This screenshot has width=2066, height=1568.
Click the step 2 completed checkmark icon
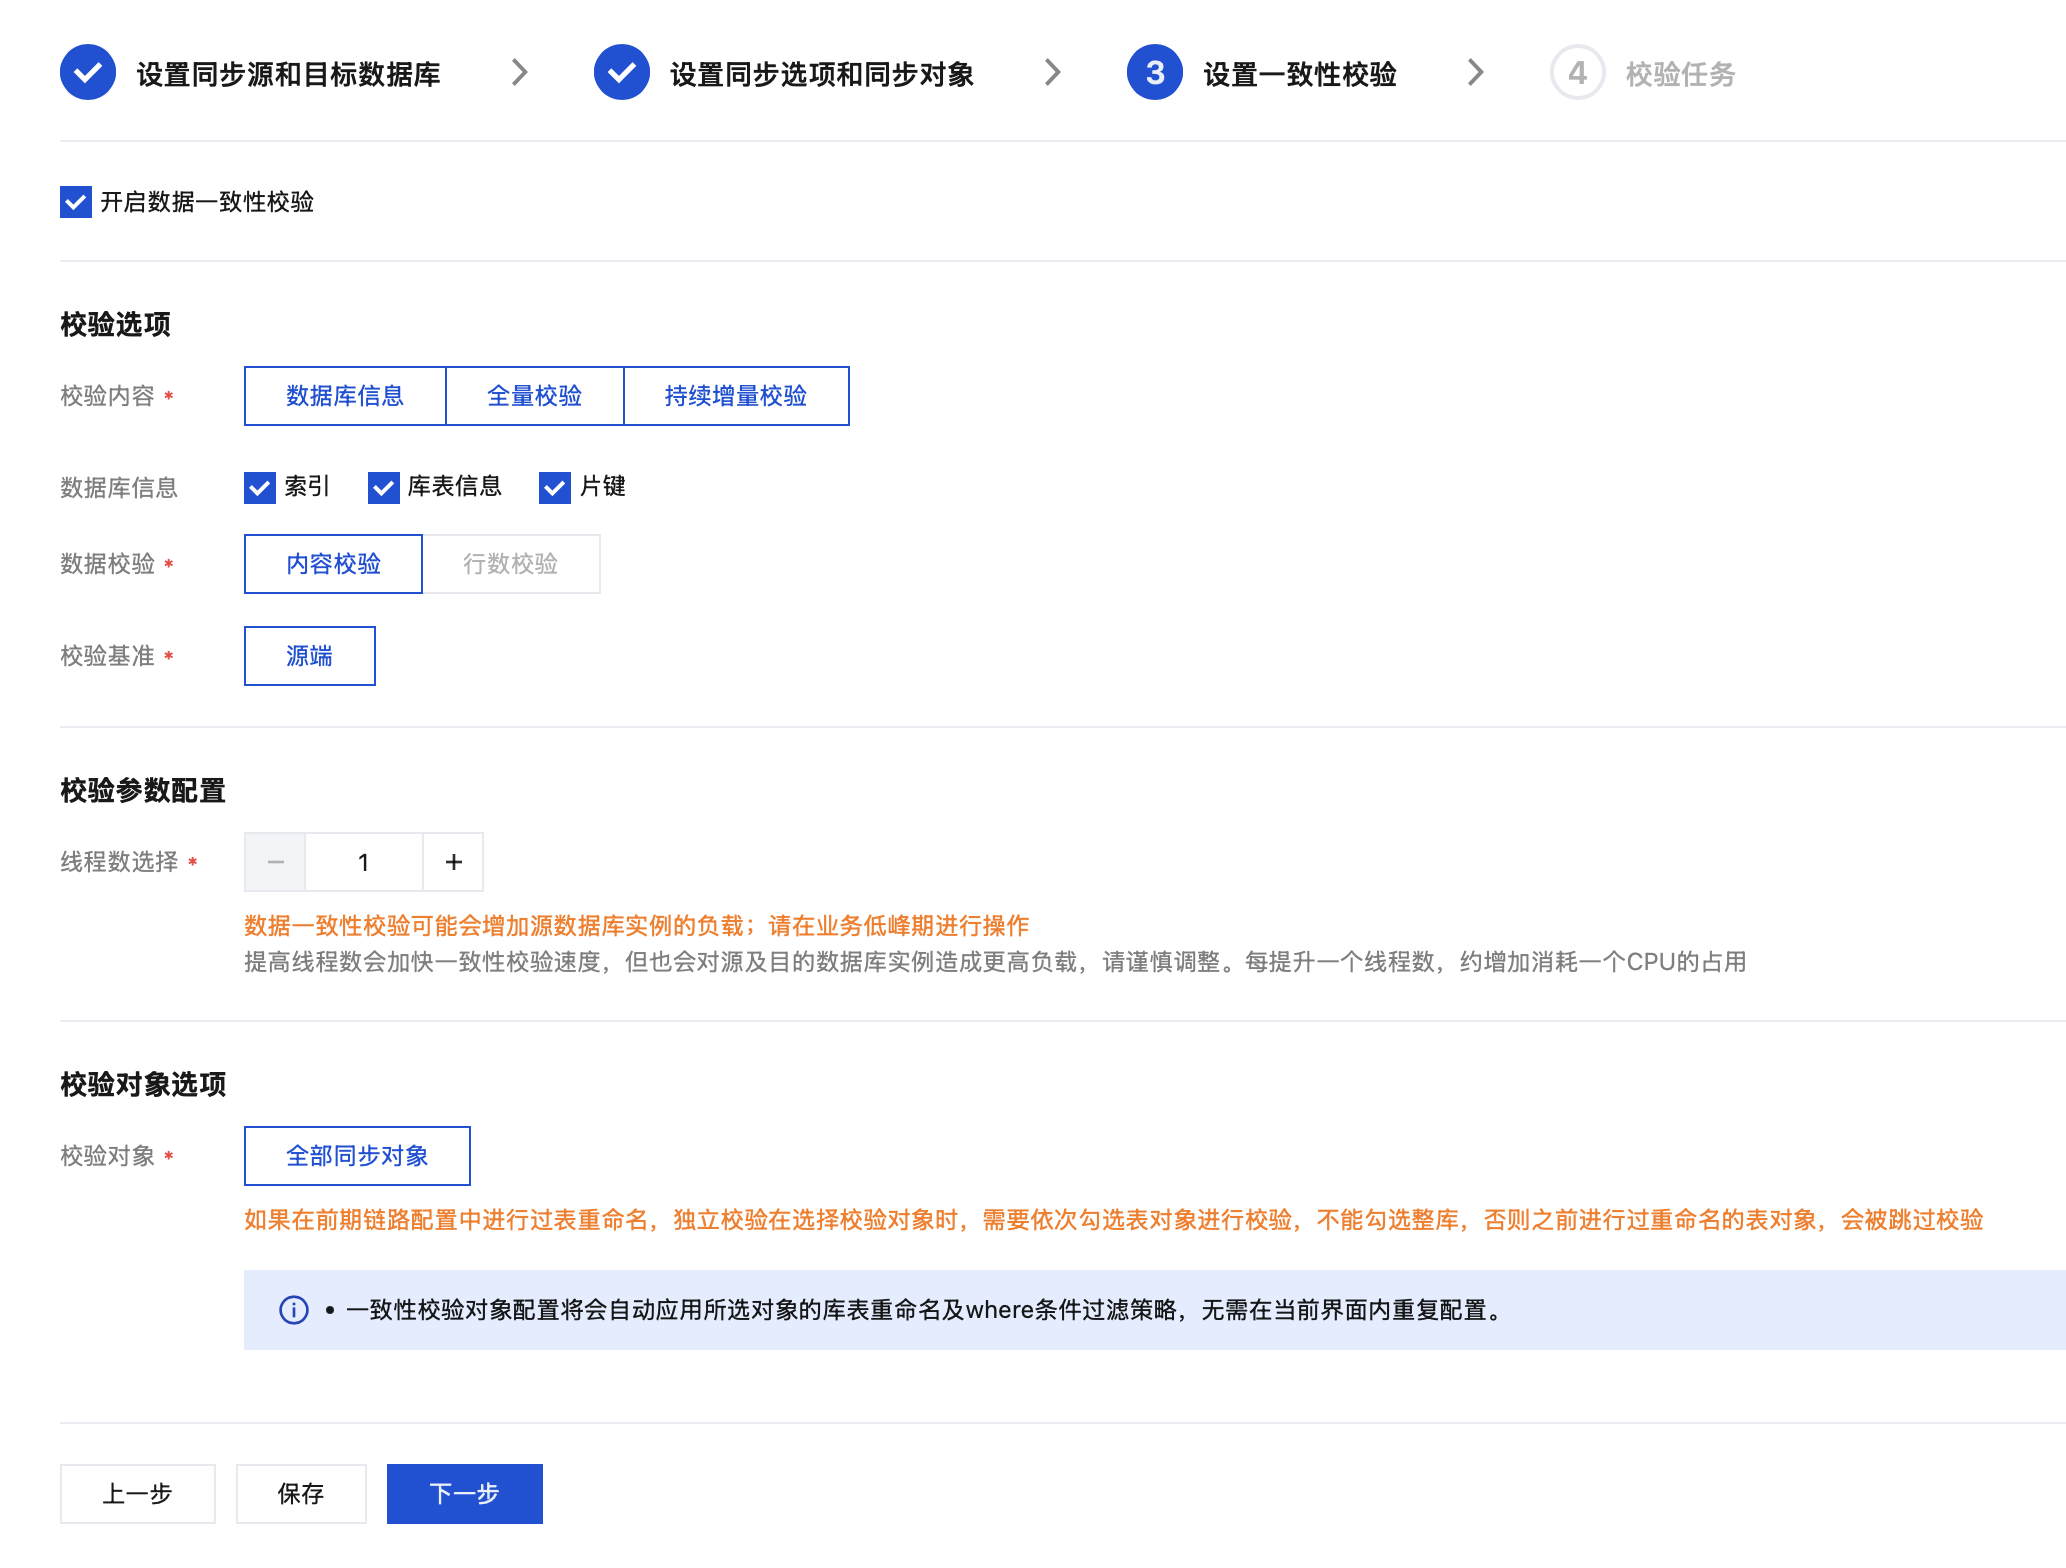tap(621, 73)
